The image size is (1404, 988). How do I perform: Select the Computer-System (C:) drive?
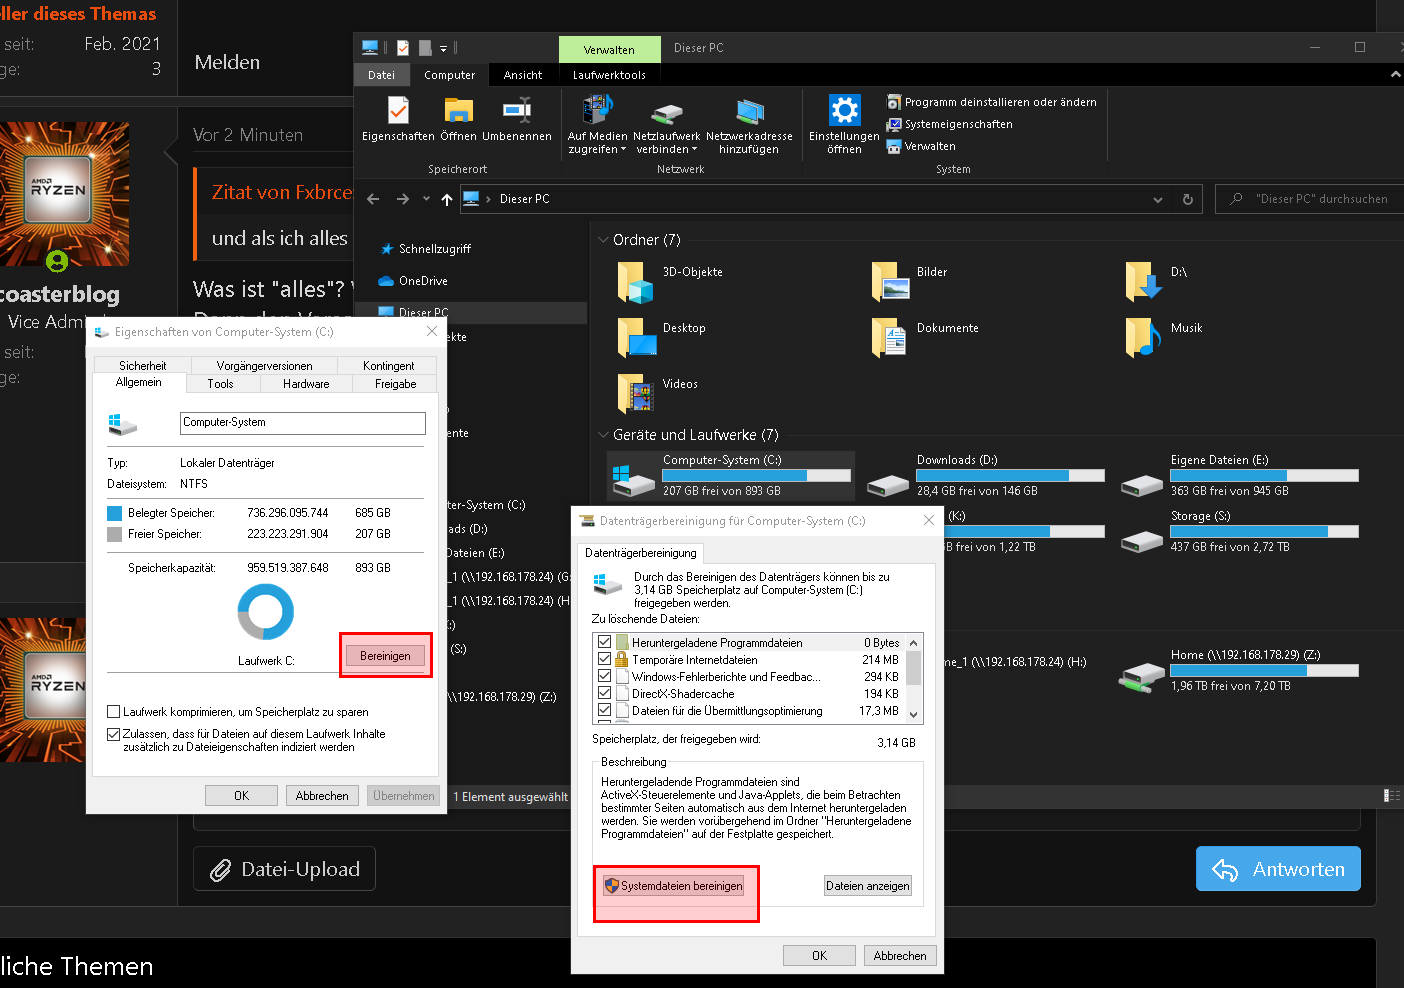click(731, 475)
